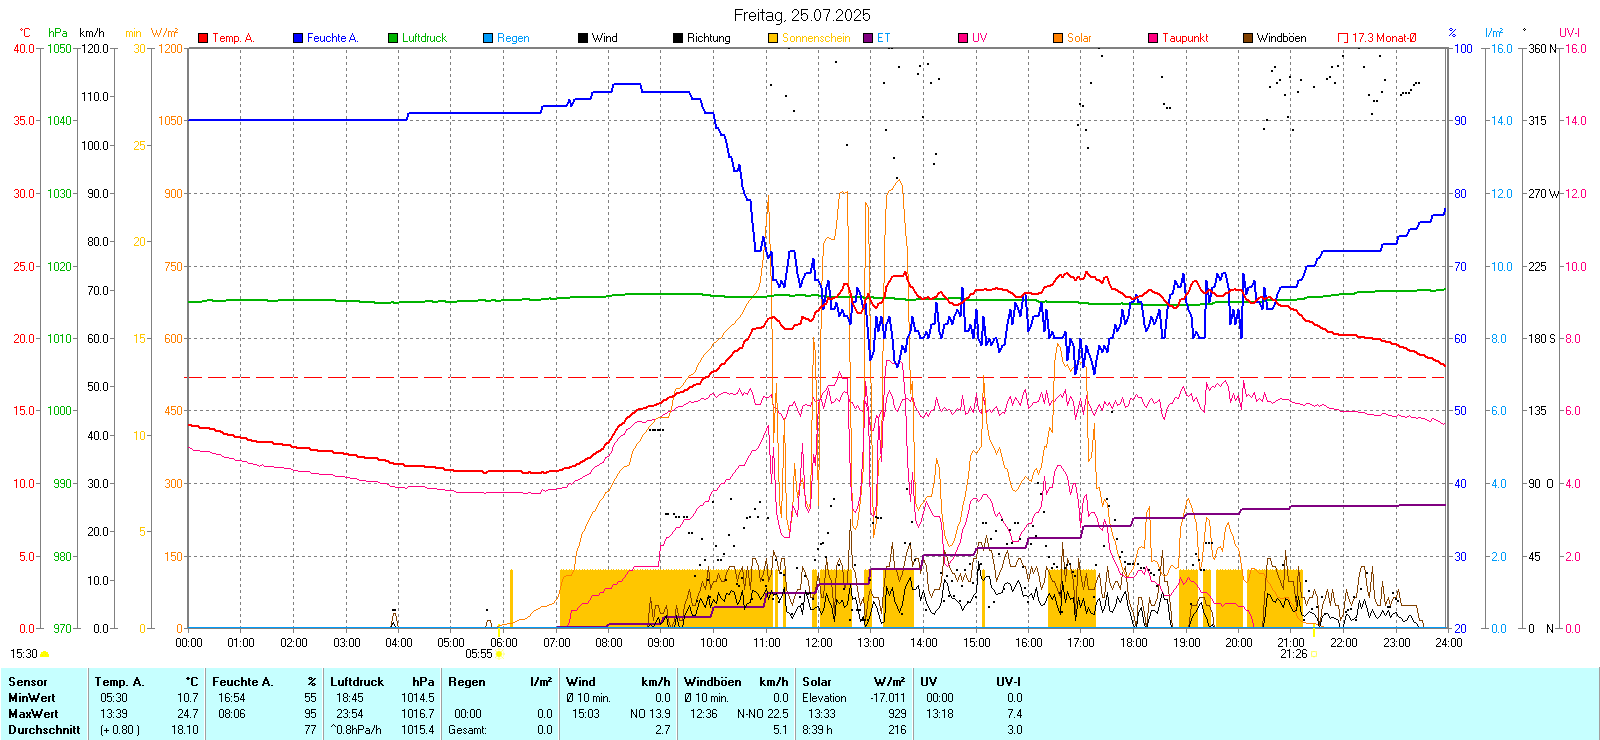Select the Luftdruck header in statistics table
1600x740 pixels.
(x=357, y=682)
